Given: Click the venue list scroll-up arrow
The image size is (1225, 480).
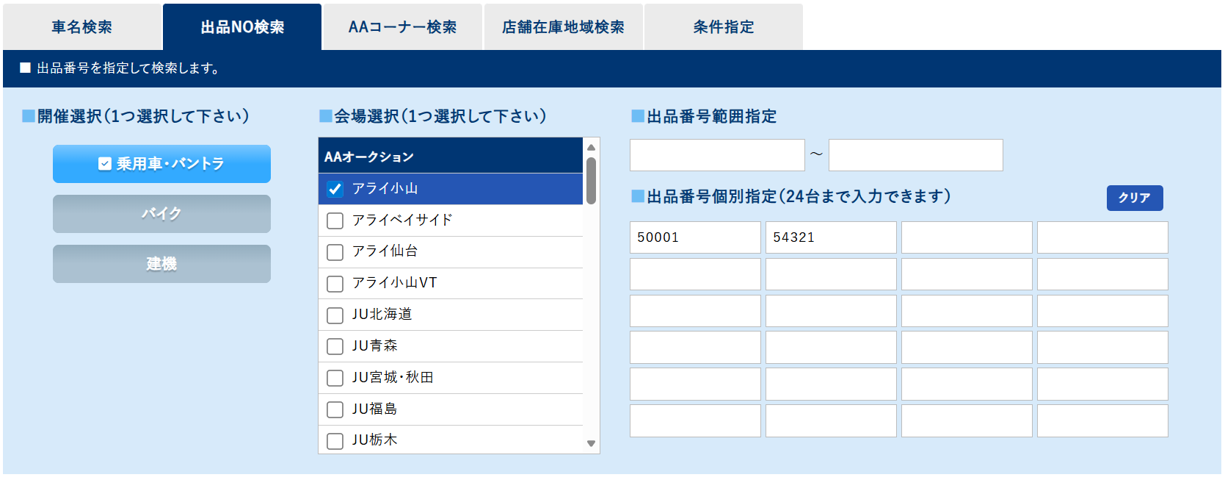Looking at the screenshot, I should tap(591, 146).
